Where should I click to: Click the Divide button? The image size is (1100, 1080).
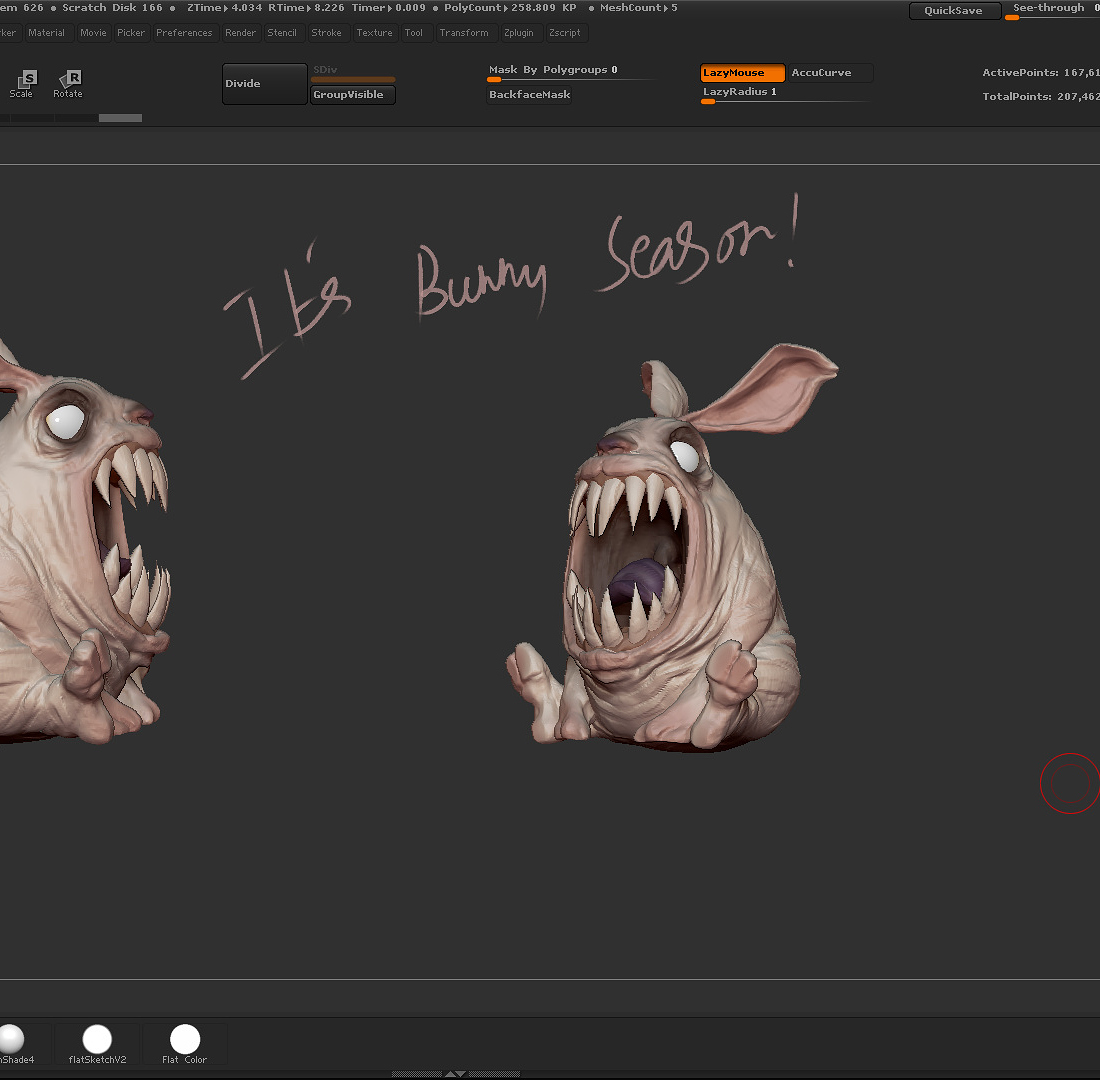pyautogui.click(x=264, y=84)
